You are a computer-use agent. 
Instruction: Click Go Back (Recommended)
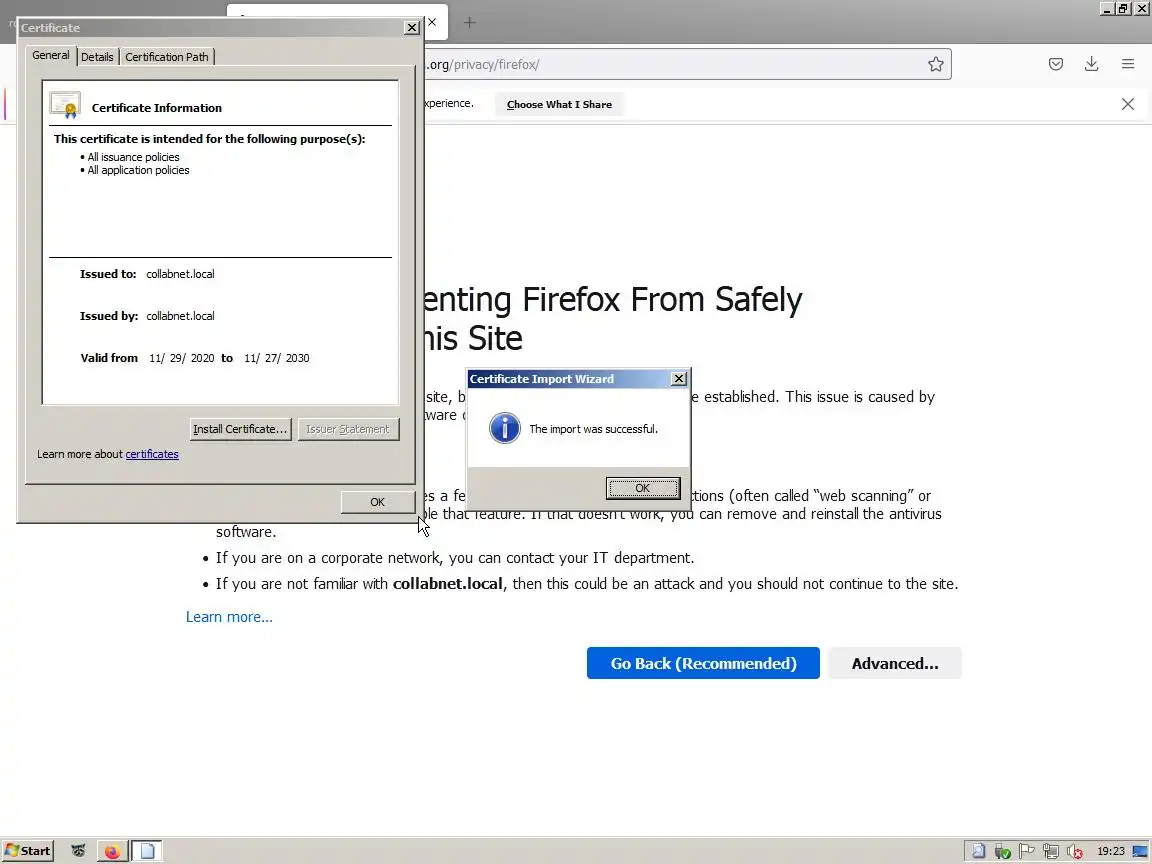(703, 663)
